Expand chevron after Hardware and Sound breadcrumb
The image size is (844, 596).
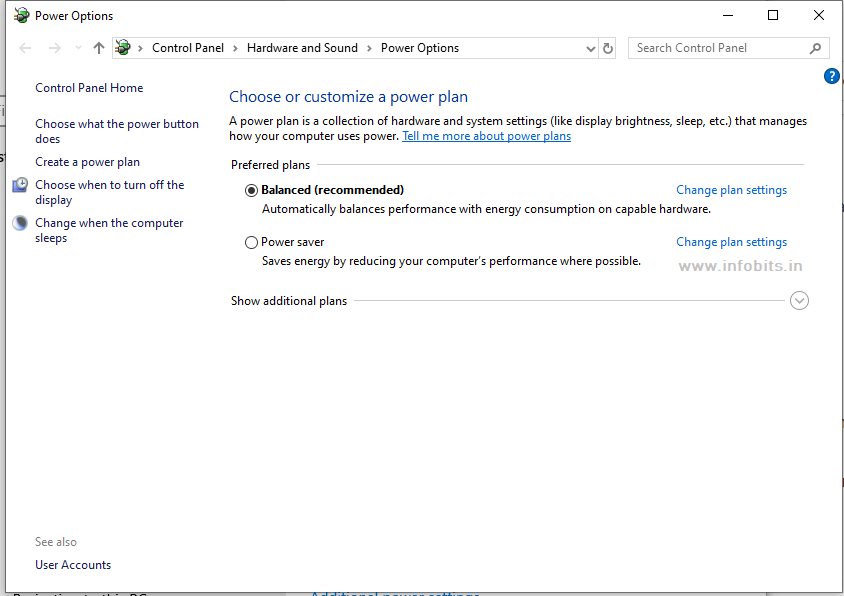point(369,48)
